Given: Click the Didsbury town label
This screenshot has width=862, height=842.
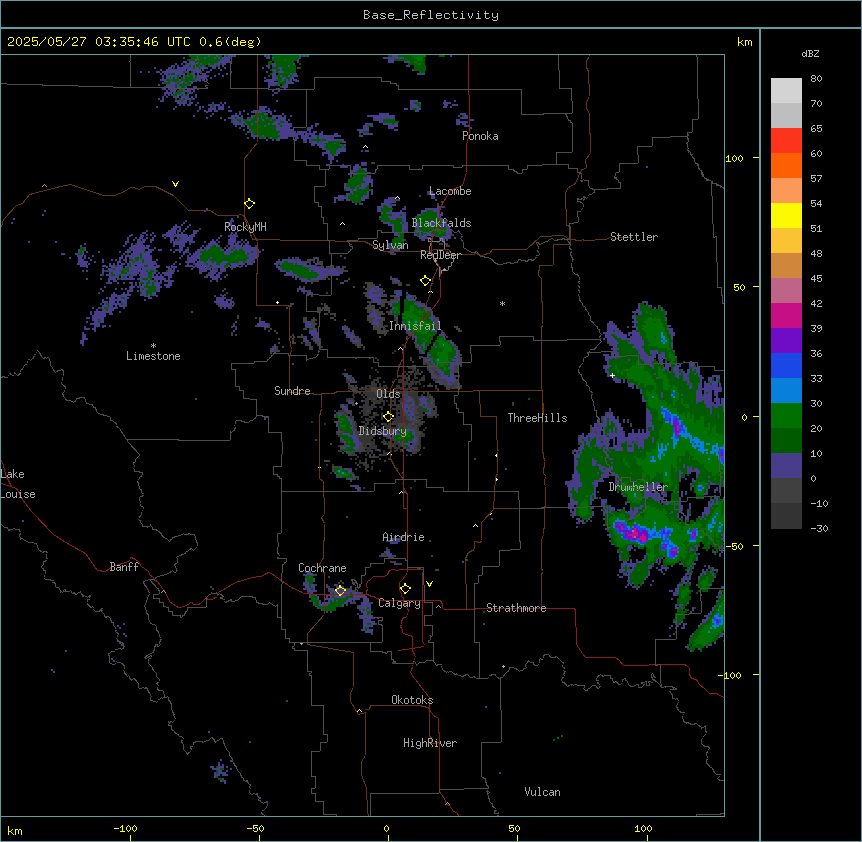Looking at the screenshot, I should click(x=382, y=431).
